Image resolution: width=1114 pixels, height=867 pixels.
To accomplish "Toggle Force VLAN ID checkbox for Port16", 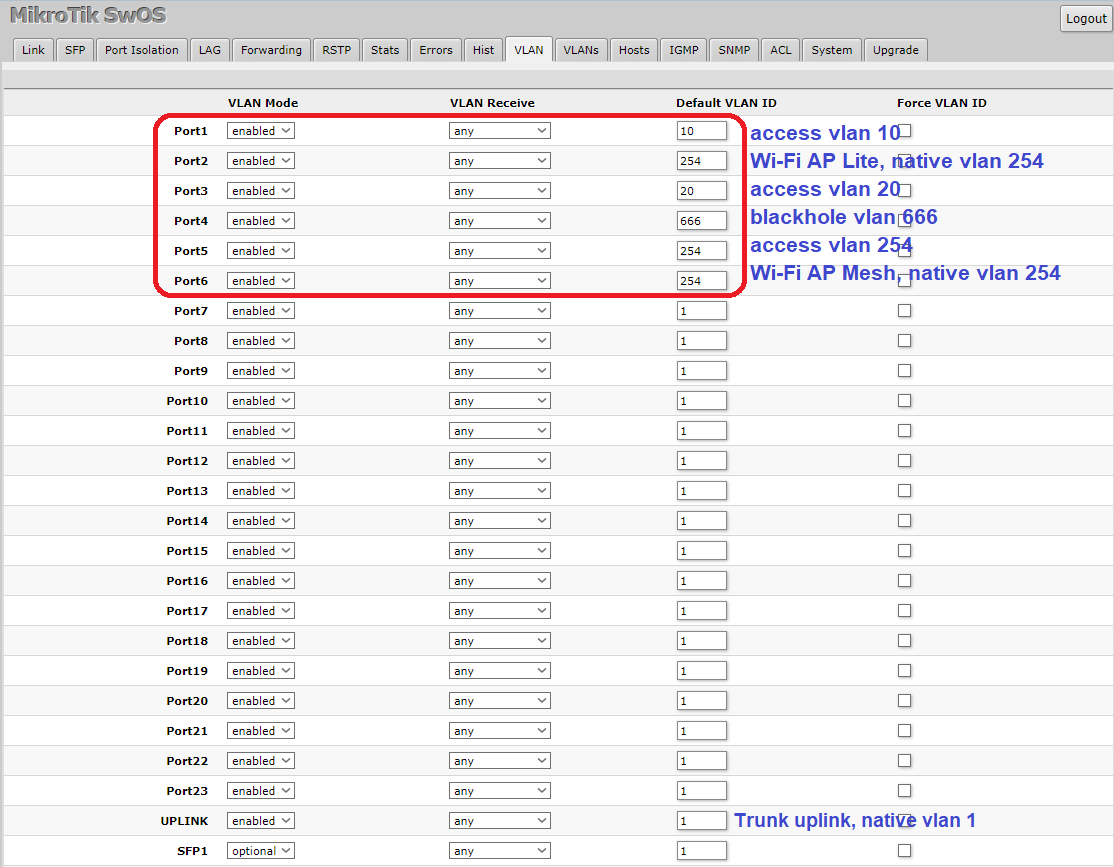I will click(x=904, y=581).
